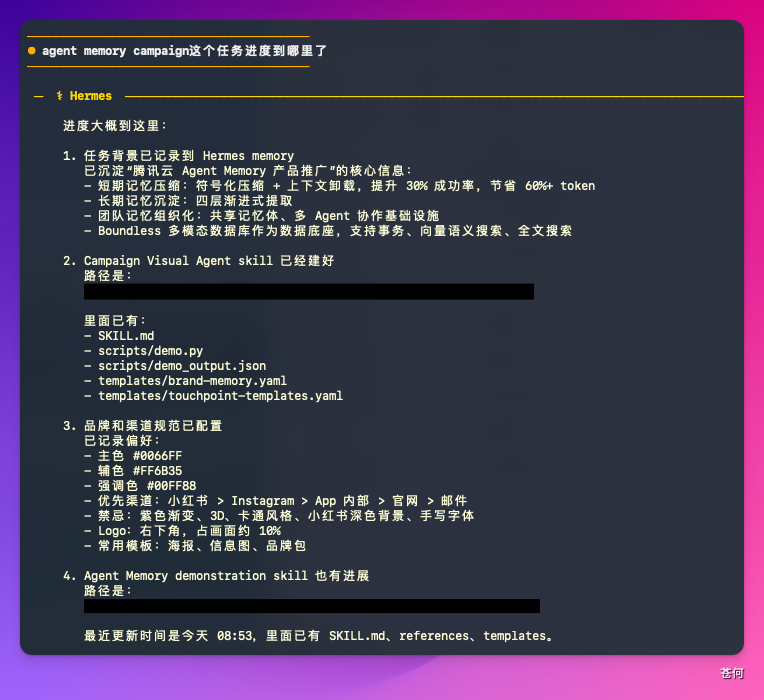This screenshot has height=700, width=764.
Task: Click the line starting '优先渠道:小红书'
Action: tap(275, 501)
